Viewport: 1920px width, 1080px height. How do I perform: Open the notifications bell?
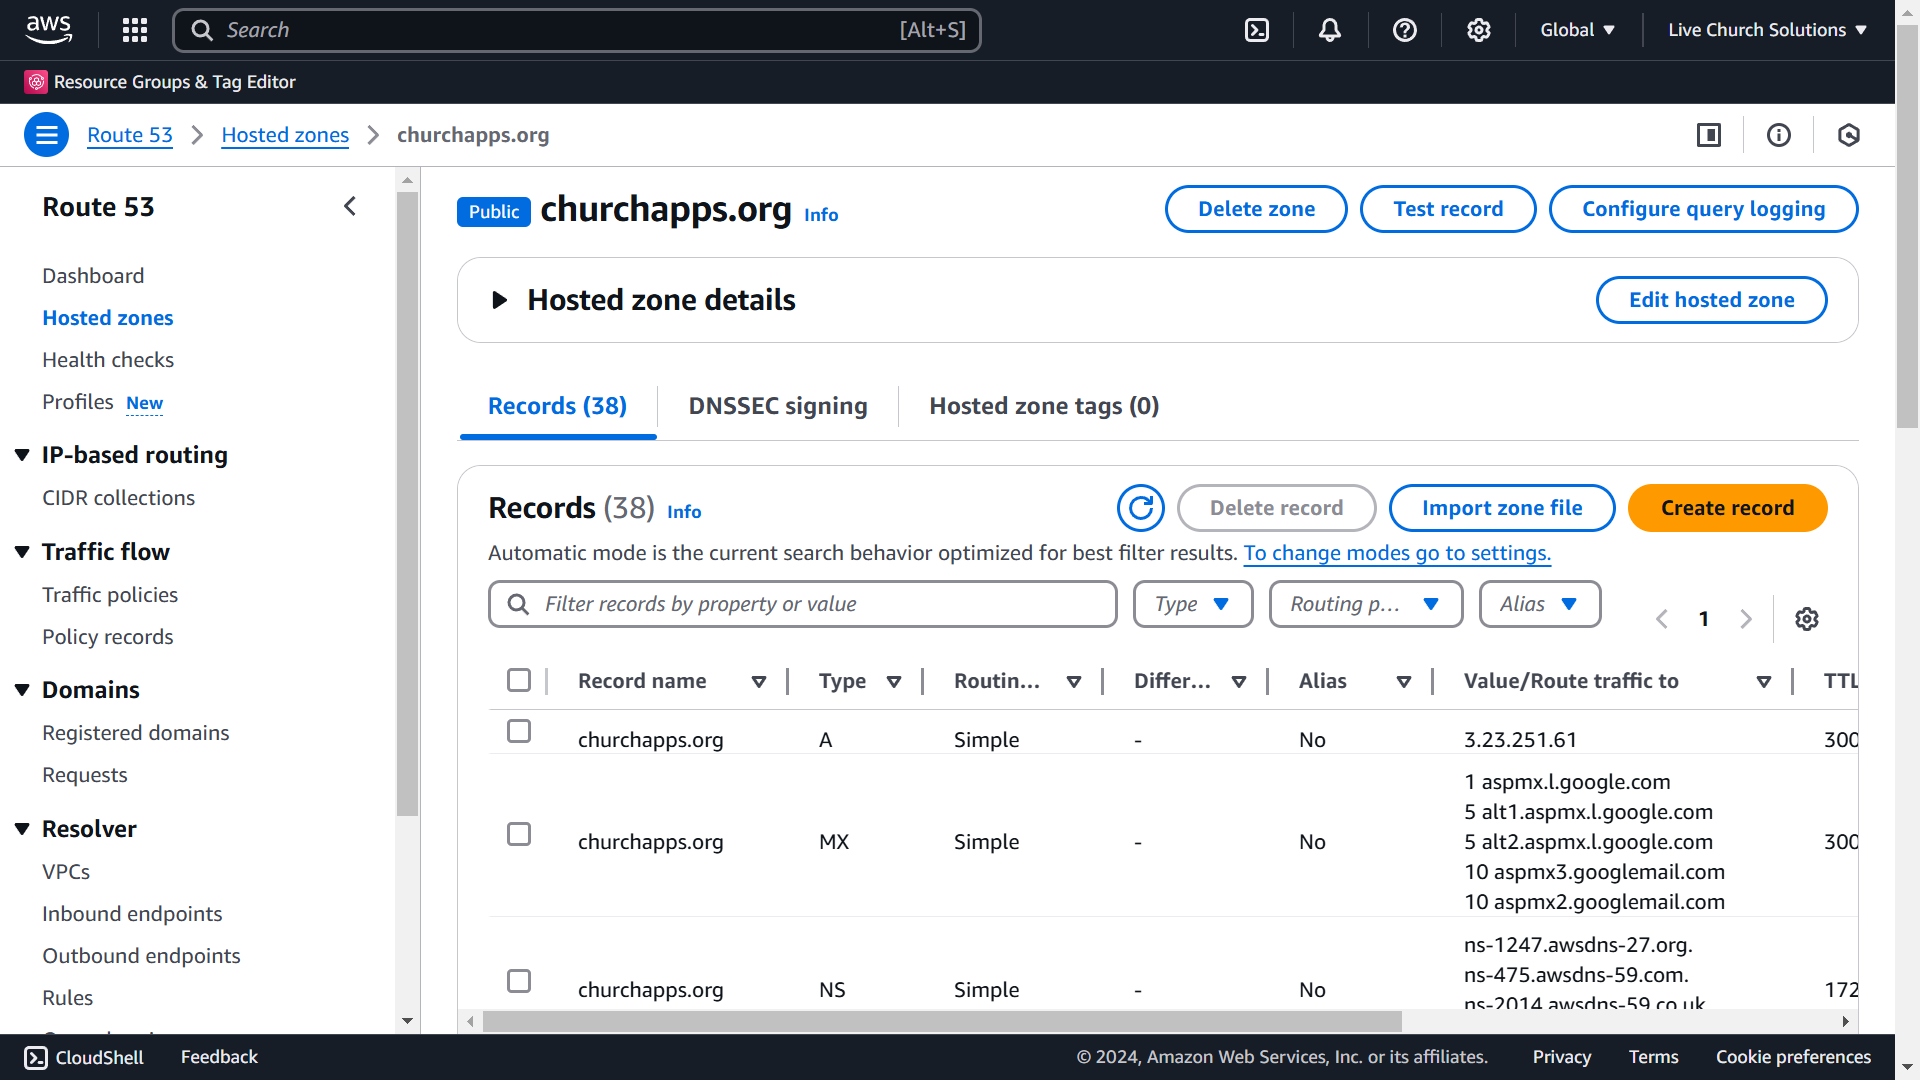point(1330,30)
